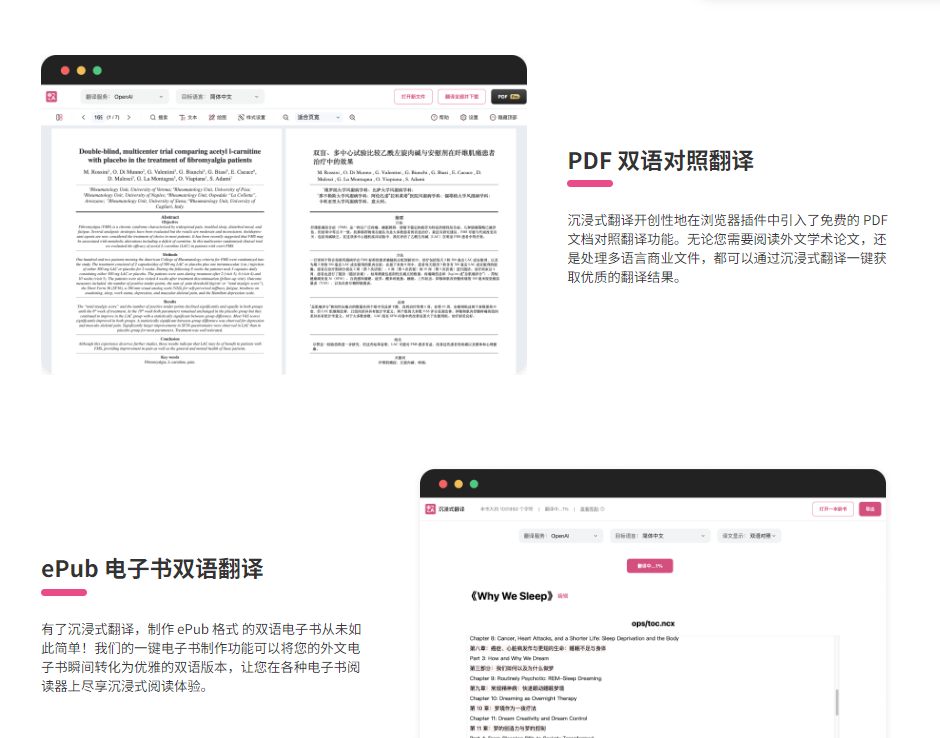940x738 pixels.
Task: Click the 'PDF 双语对照翻译' heading
Action: coord(661,161)
